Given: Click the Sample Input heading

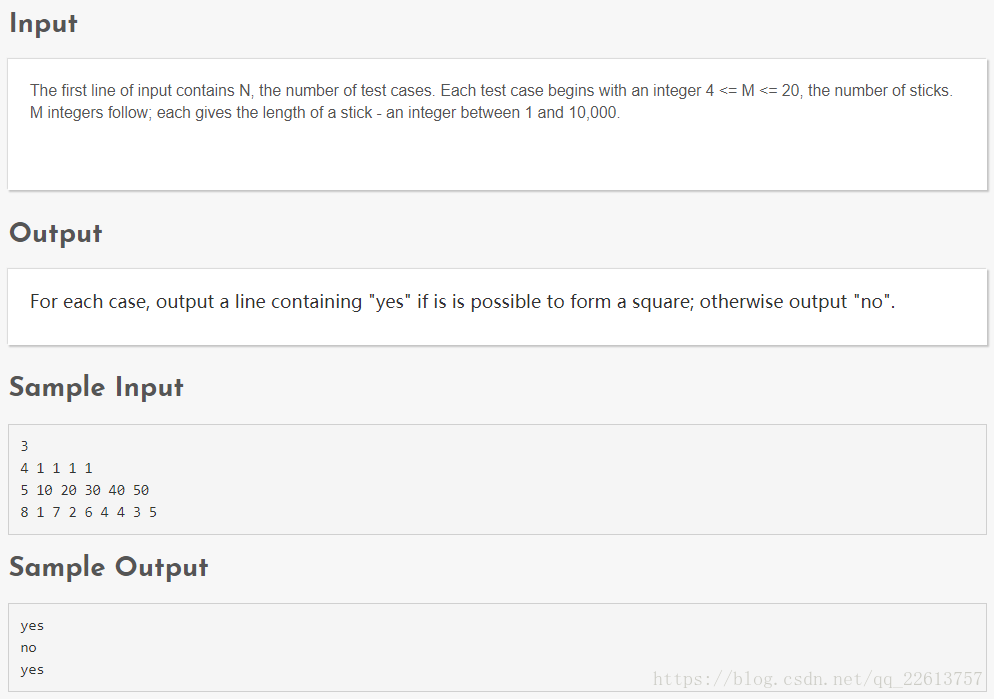Looking at the screenshot, I should [x=96, y=387].
